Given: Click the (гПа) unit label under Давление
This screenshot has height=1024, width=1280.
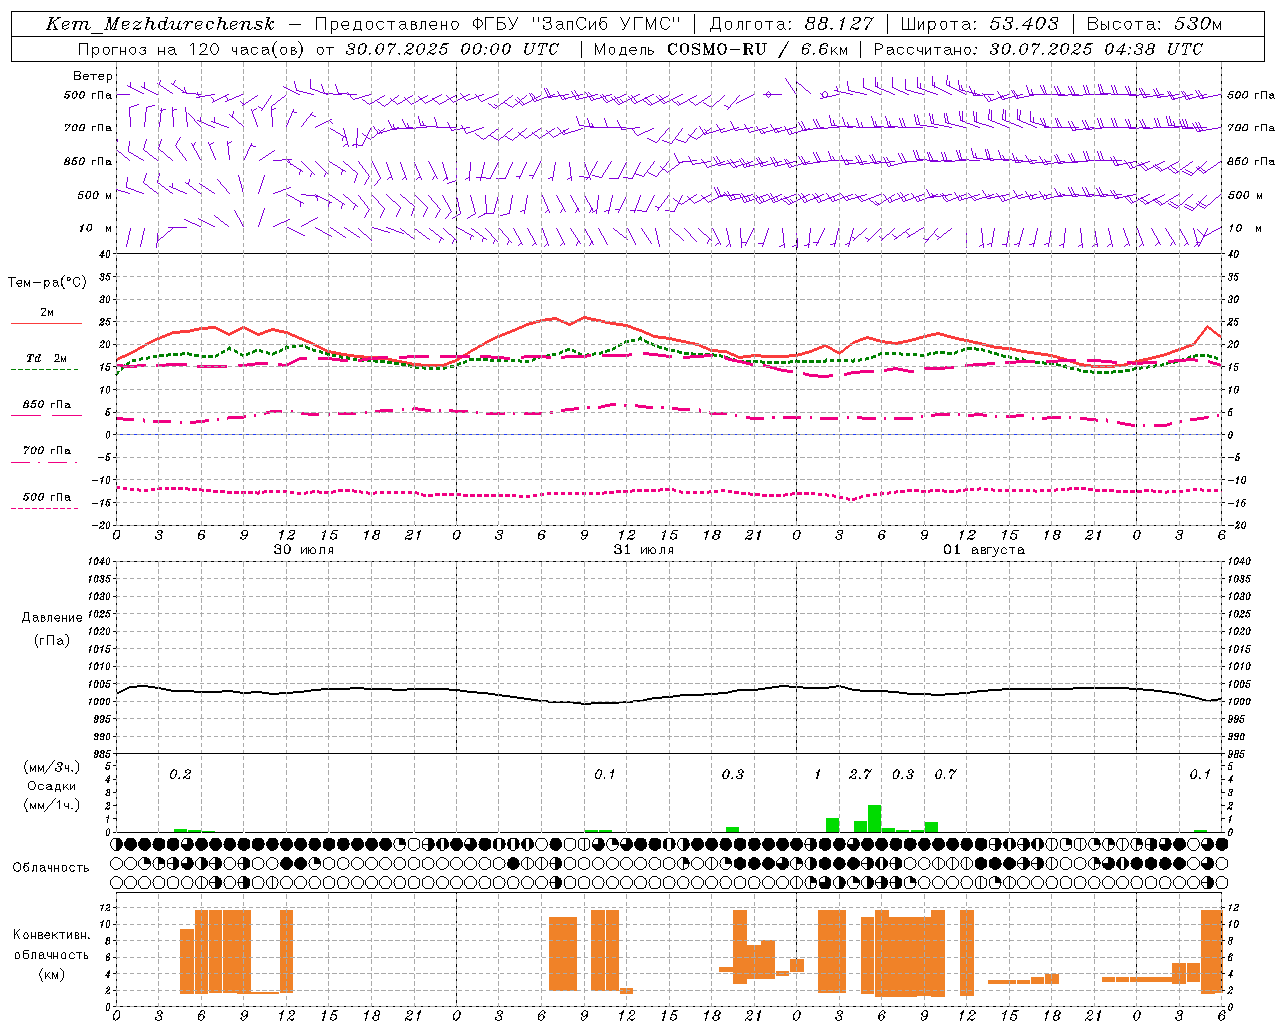Looking at the screenshot, I should pyautogui.click(x=52, y=640).
